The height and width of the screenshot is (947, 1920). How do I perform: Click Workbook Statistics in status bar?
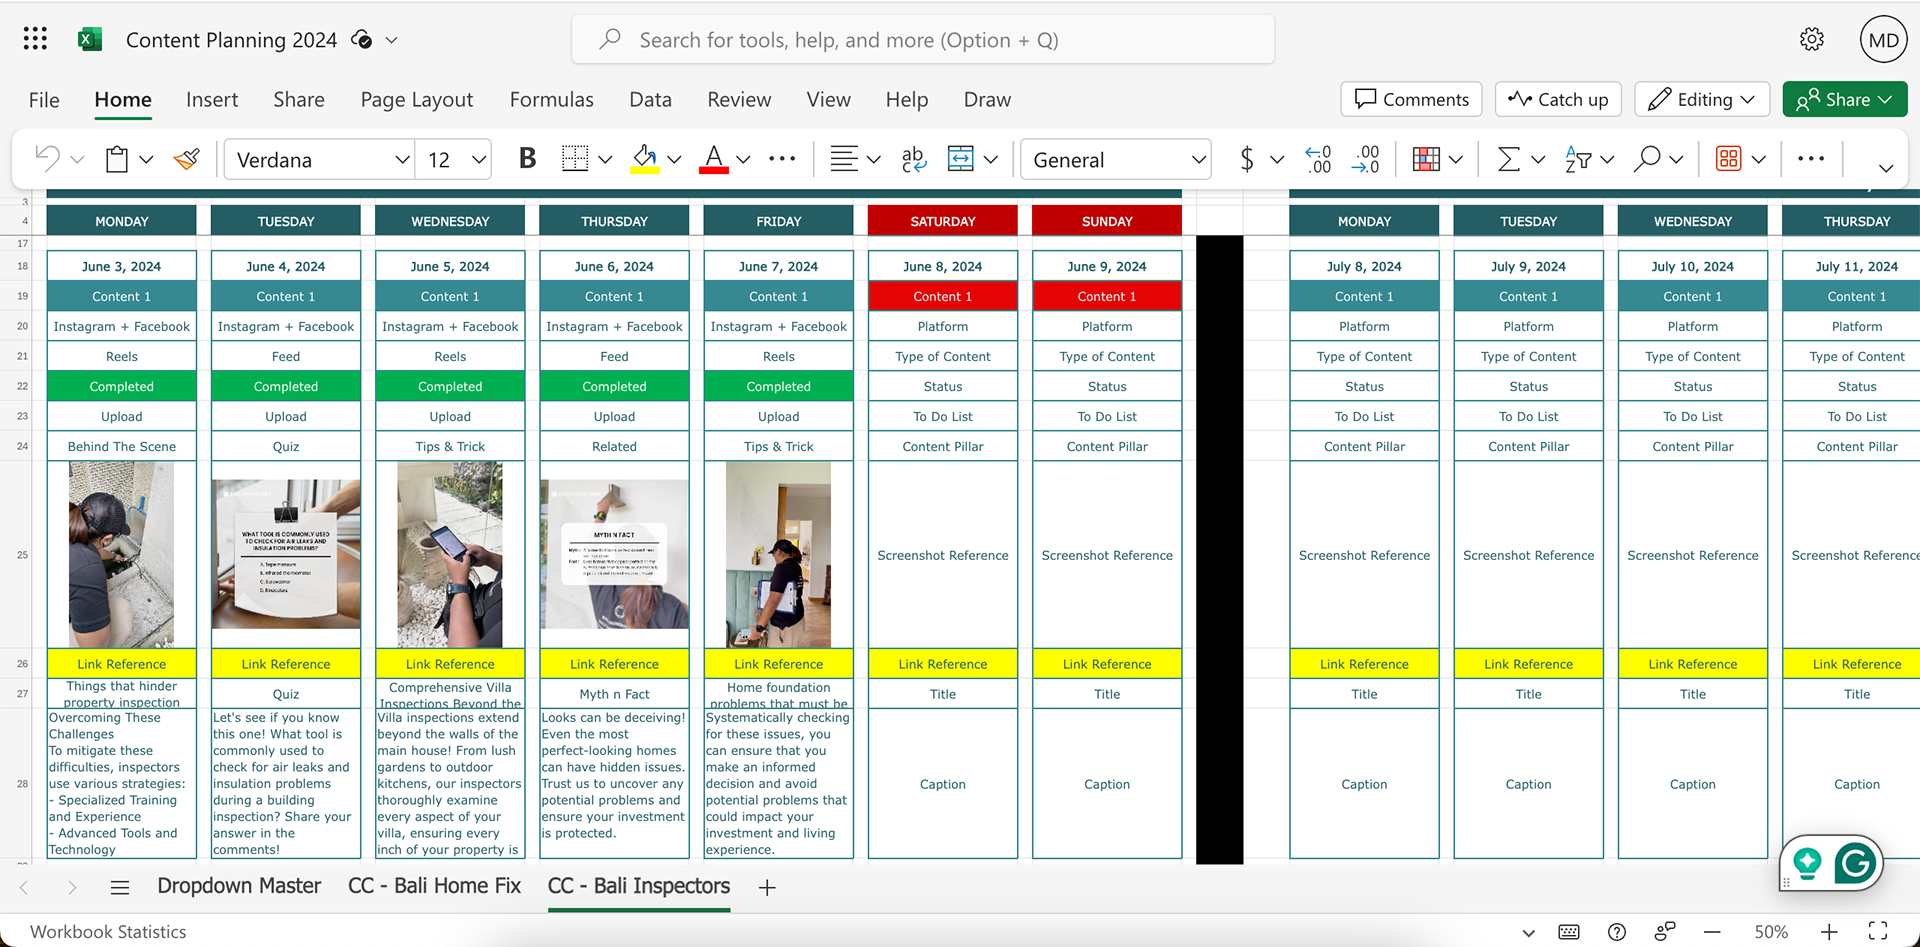coord(108,931)
